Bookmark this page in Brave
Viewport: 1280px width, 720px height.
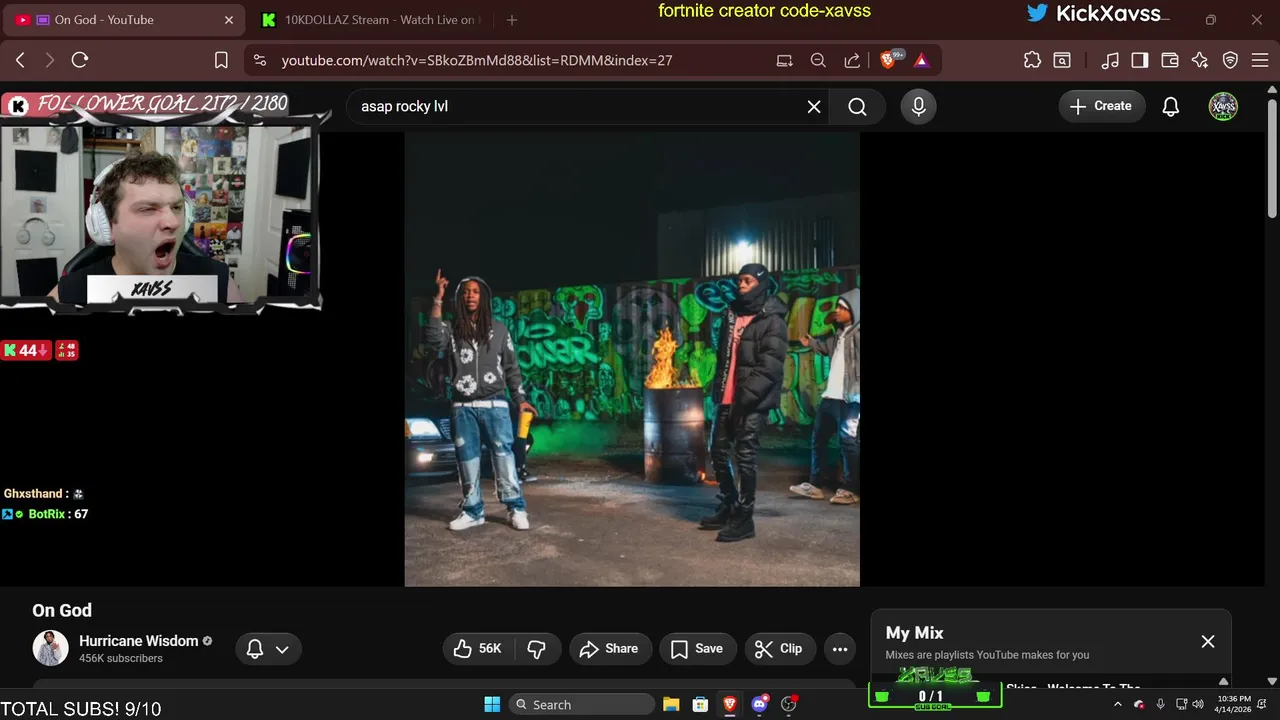221,60
